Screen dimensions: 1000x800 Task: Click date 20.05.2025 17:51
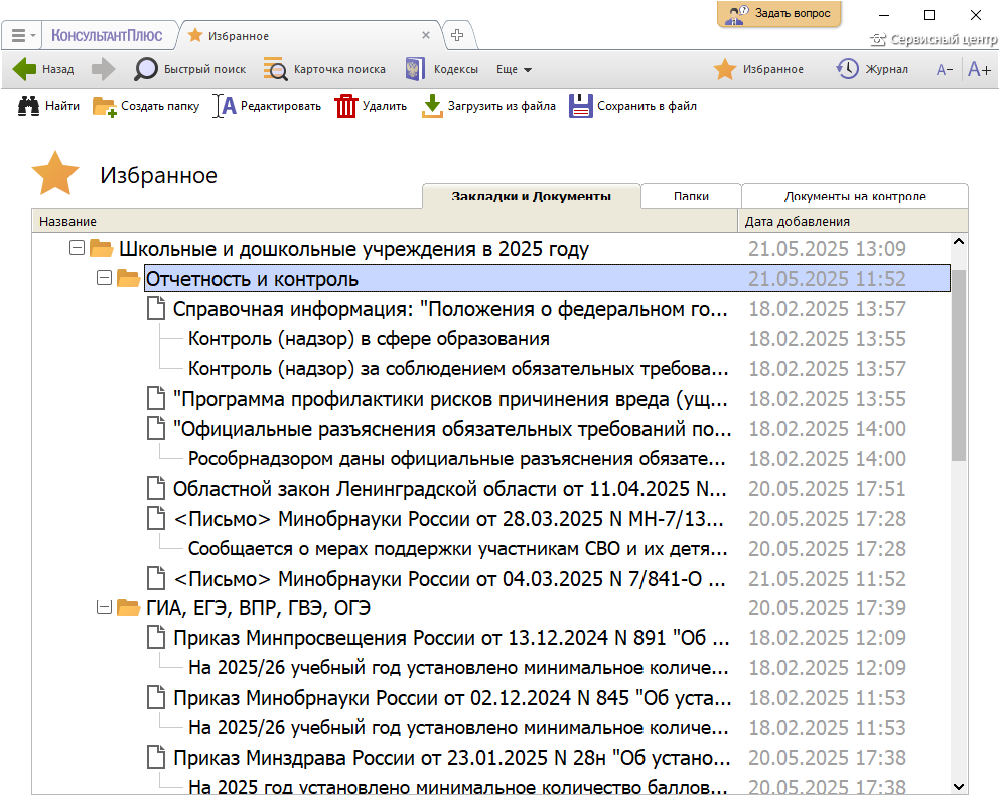(827, 489)
